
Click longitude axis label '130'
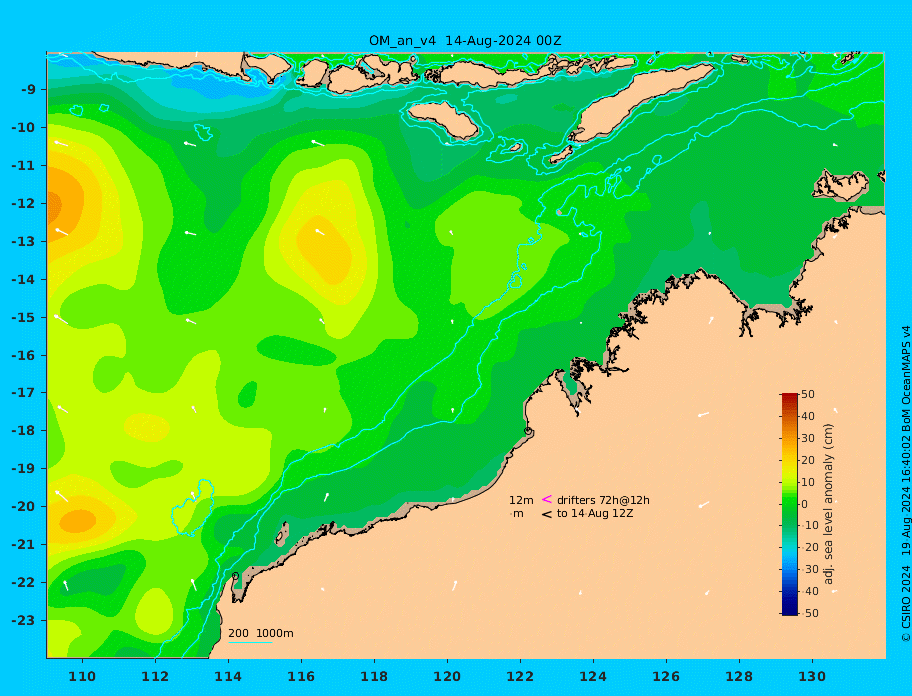tap(812, 677)
